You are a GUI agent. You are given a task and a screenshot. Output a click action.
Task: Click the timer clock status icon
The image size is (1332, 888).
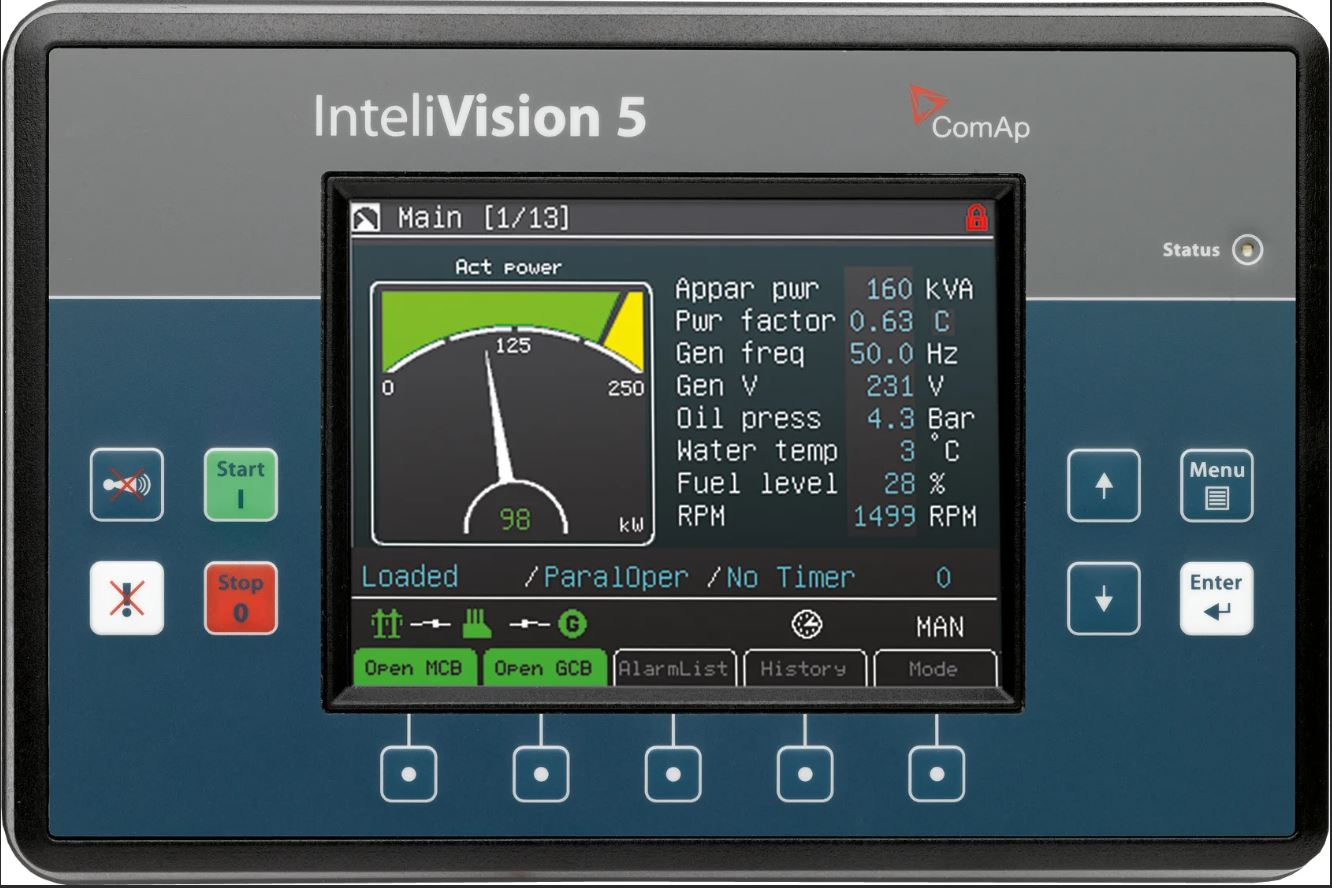coord(806,625)
